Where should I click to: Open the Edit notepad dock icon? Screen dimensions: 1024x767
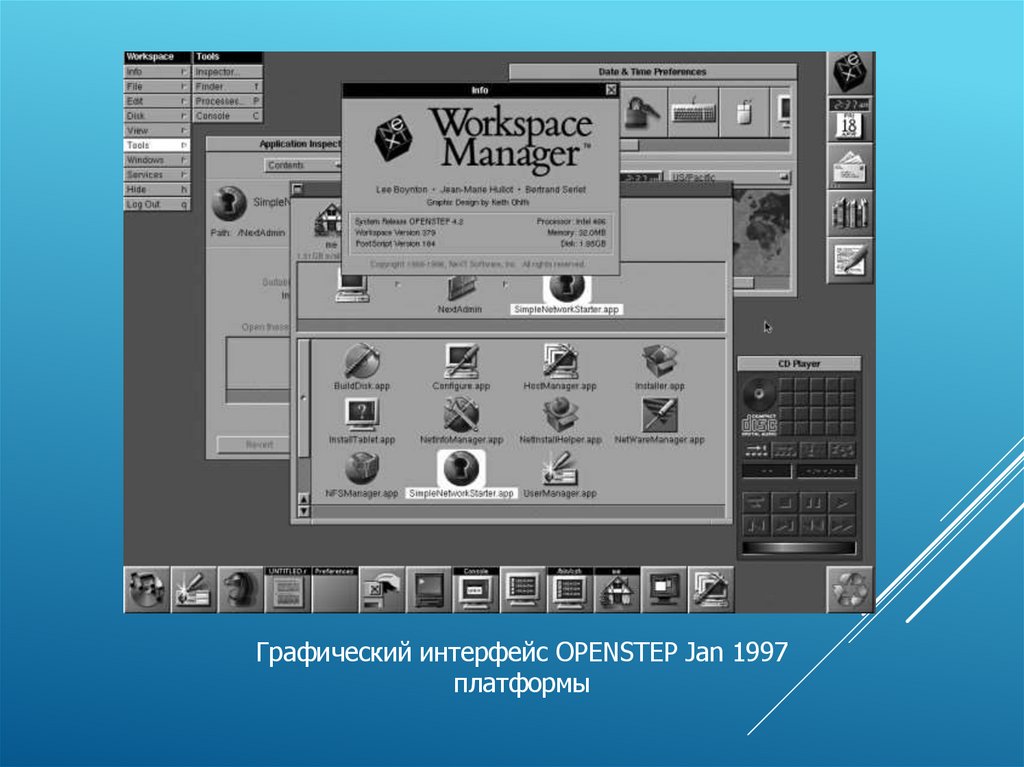pyautogui.click(x=850, y=260)
